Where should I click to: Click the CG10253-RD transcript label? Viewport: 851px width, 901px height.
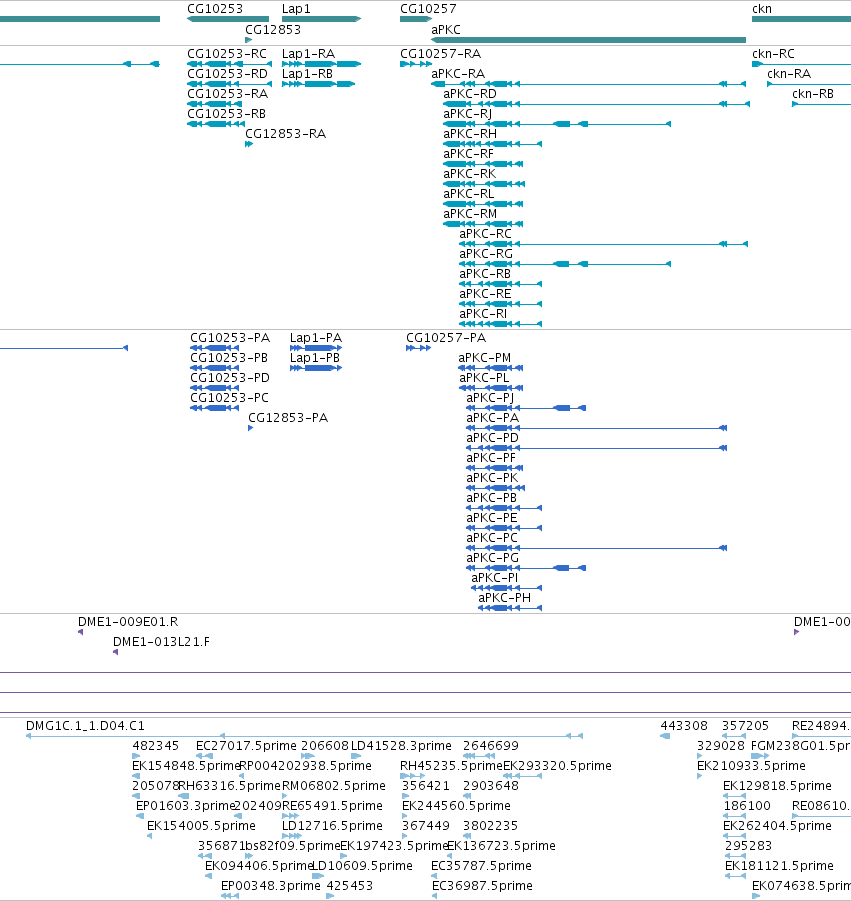pos(228,74)
